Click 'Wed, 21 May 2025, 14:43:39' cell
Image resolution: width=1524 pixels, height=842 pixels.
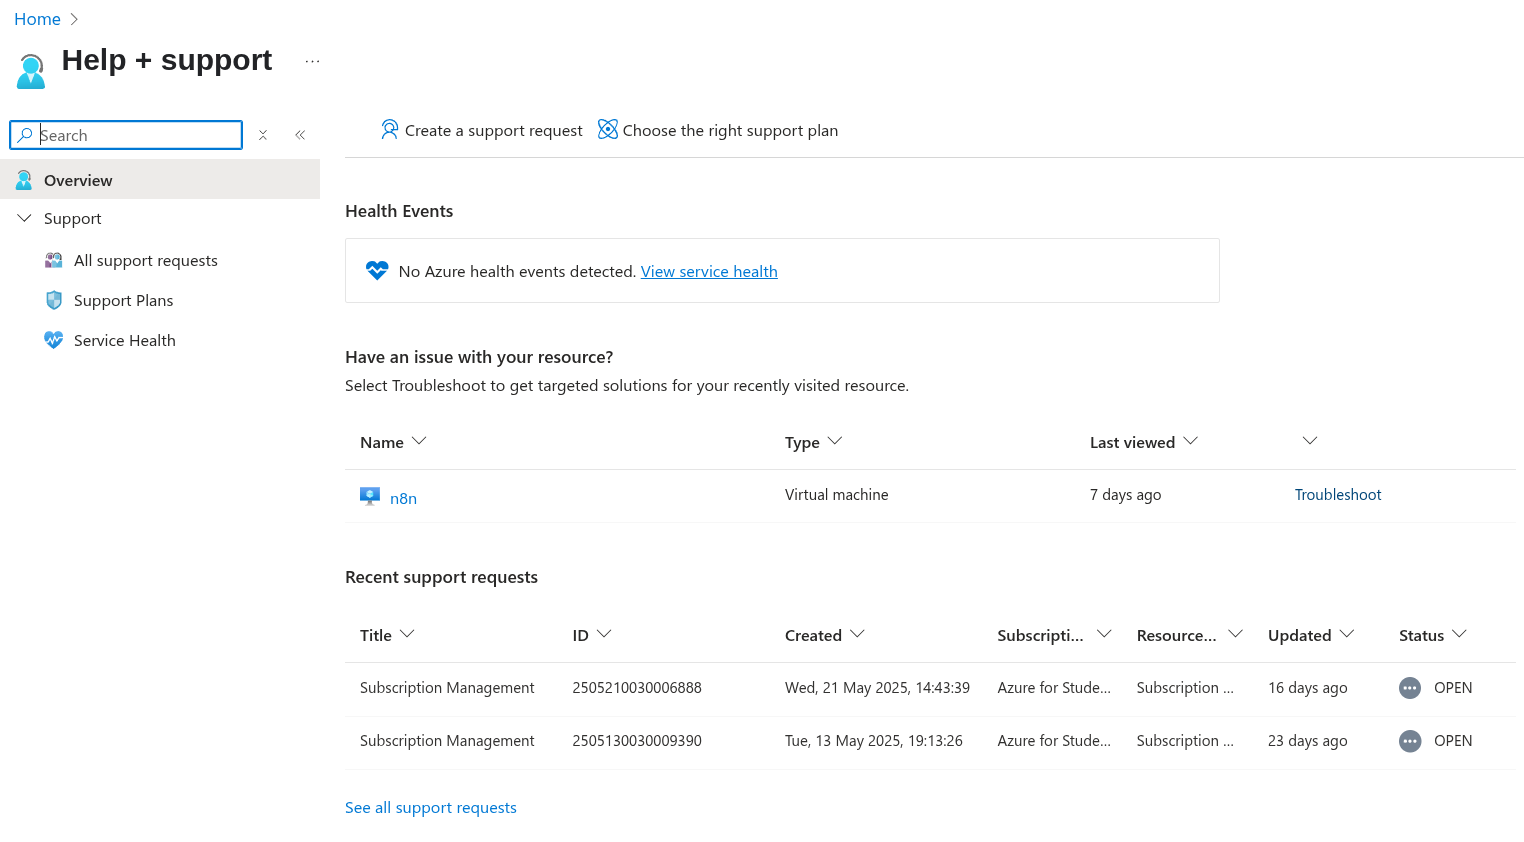pyautogui.click(x=877, y=688)
